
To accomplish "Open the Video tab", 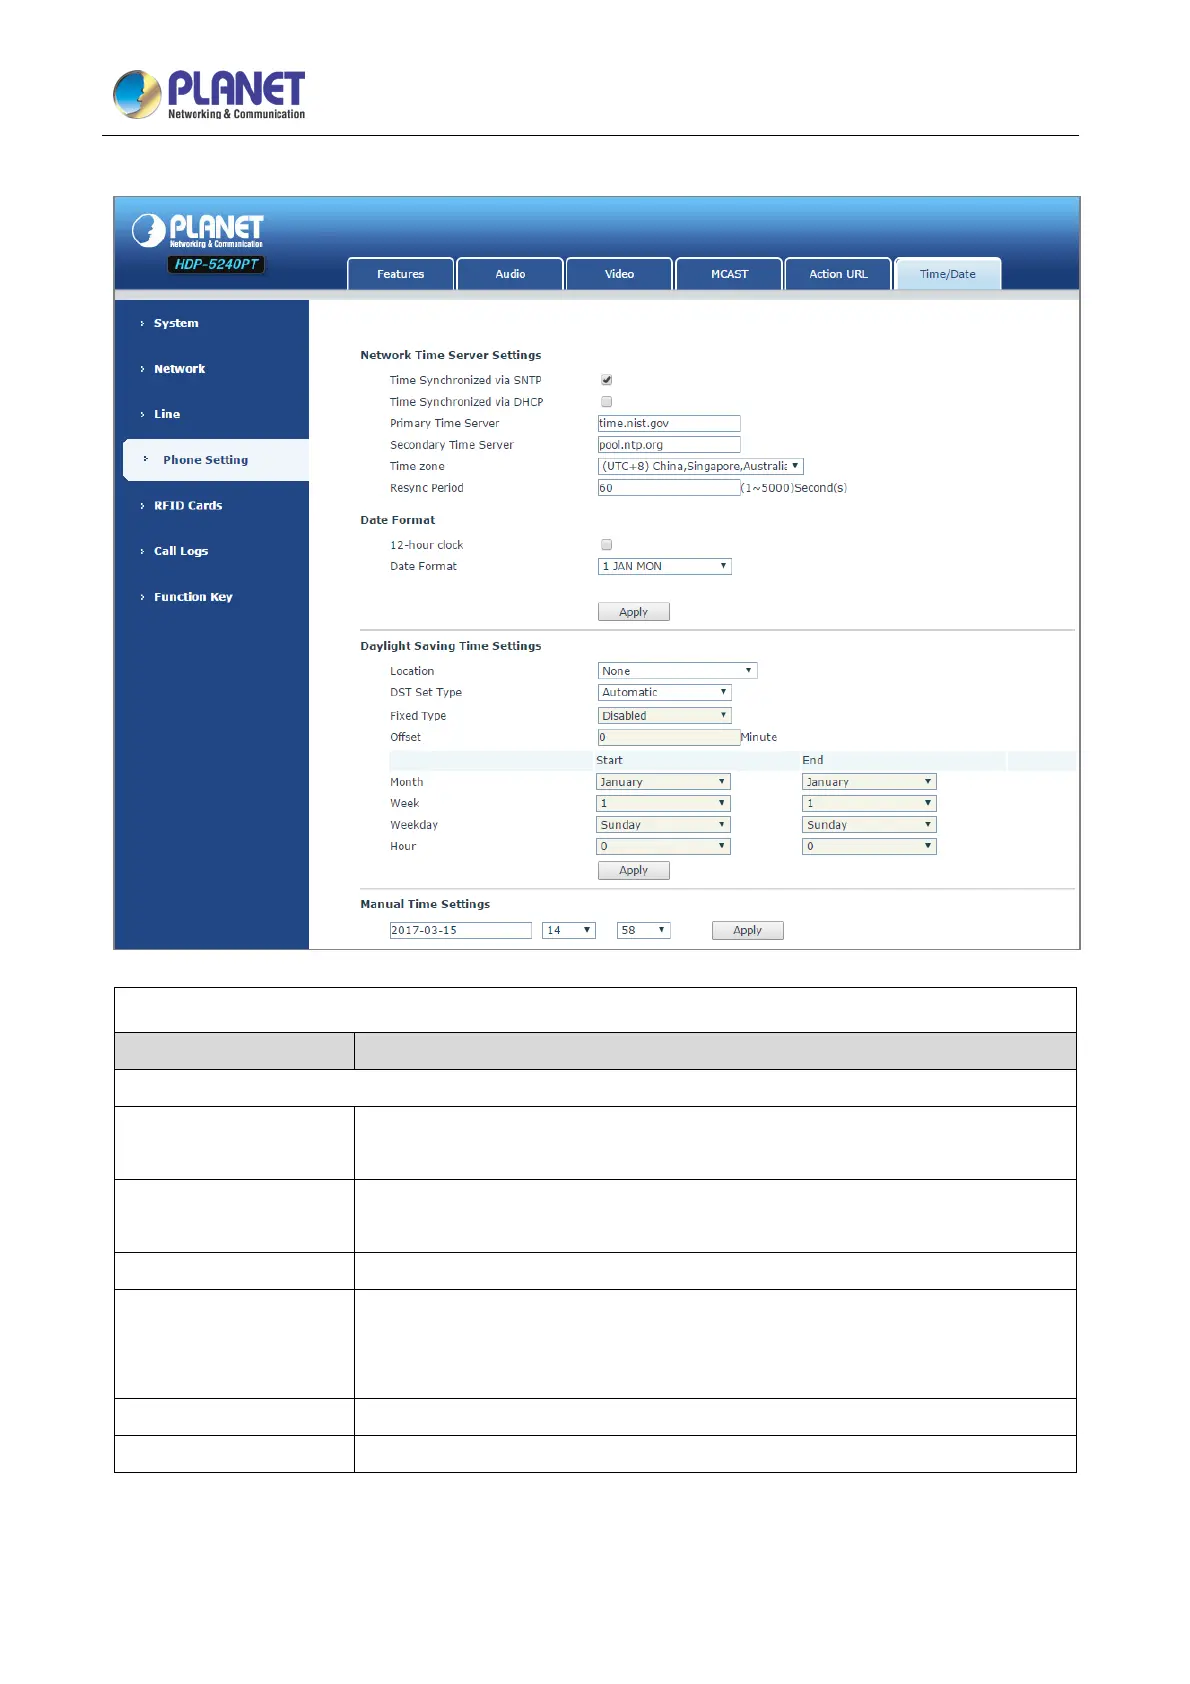I will (x=619, y=274).
